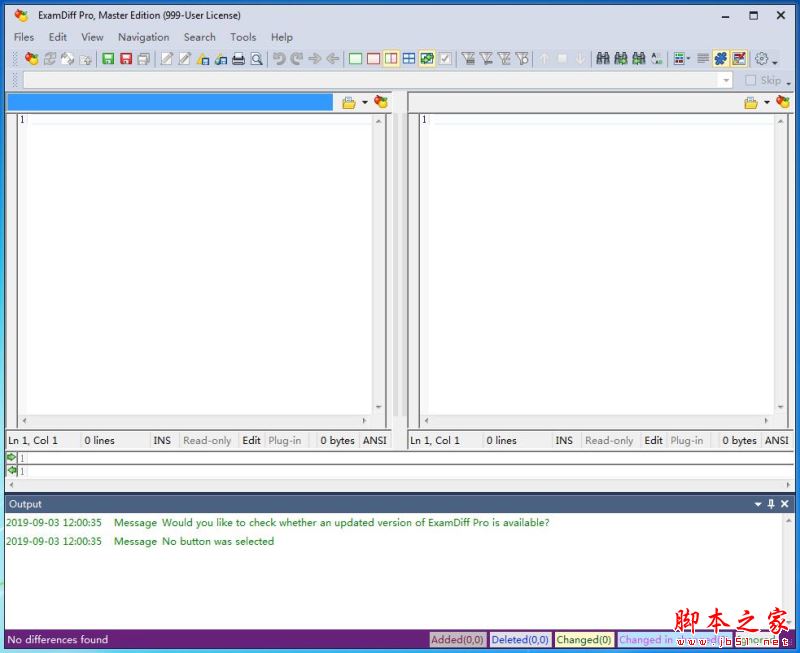Viewport: 800px width, 653px height.
Task: Open the Navigation menu
Action: (143, 37)
